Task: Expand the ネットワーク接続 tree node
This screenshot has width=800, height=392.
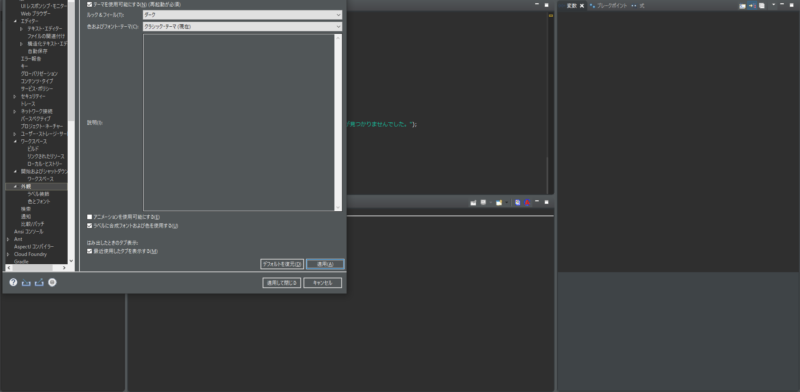Action: pyautogui.click(x=15, y=111)
